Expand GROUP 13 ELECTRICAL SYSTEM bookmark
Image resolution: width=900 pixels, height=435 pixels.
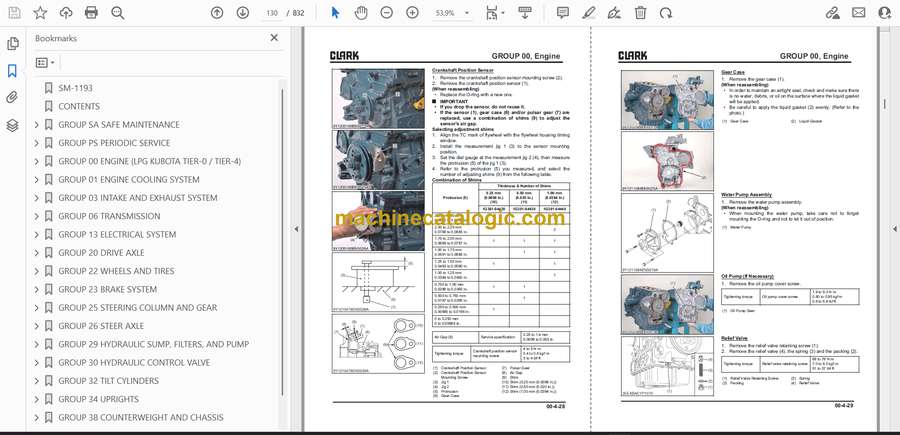click(36, 235)
